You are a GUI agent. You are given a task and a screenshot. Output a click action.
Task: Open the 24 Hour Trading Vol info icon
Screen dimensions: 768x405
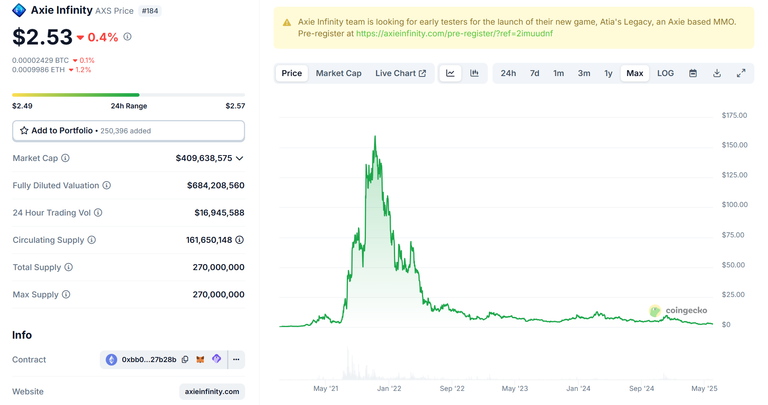pos(98,213)
